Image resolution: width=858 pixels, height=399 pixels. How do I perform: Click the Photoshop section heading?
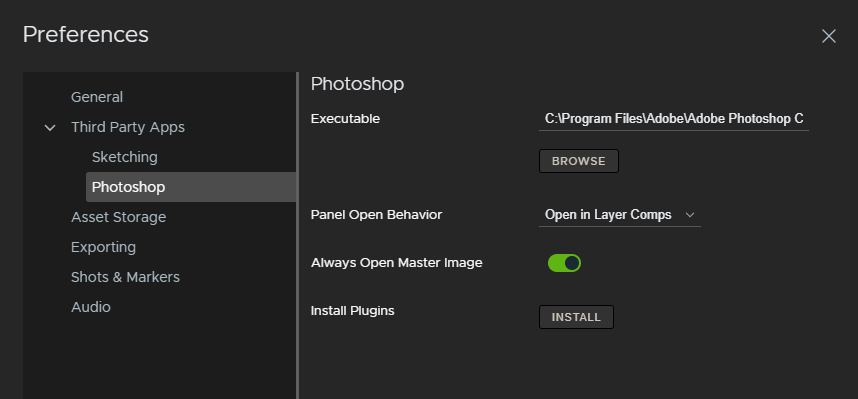tap(357, 84)
